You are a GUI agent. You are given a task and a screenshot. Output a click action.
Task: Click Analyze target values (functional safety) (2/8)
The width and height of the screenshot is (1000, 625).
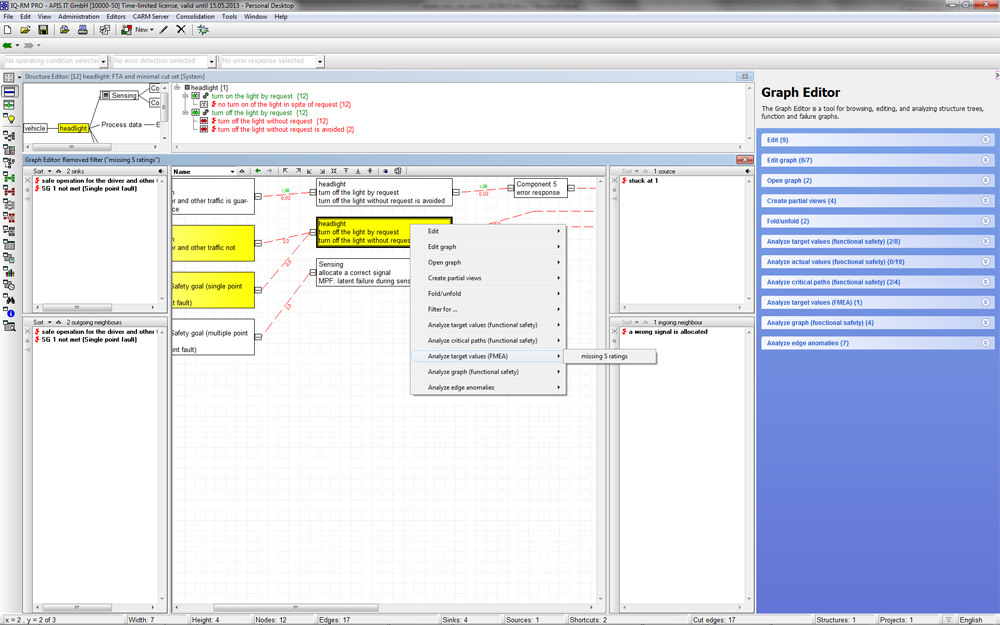click(834, 242)
